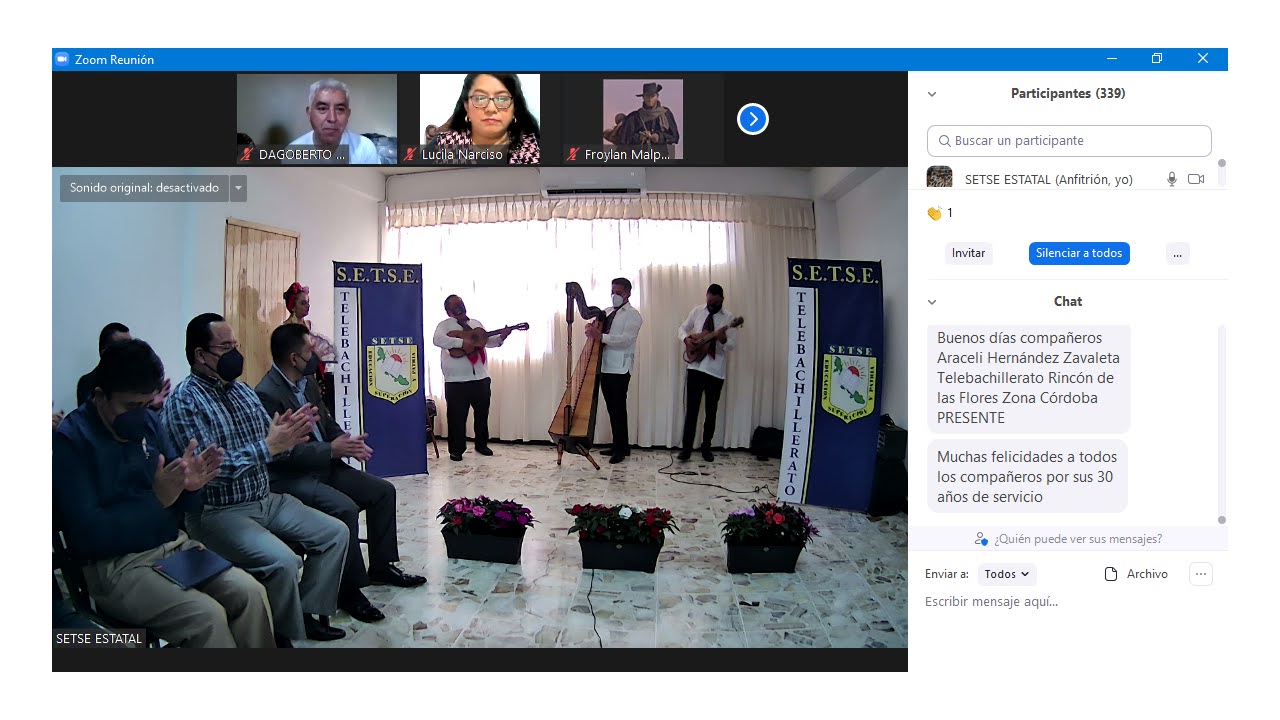The width and height of the screenshot is (1280, 720).
Task: Click Muchas felicidades a todos chat message
Action: click(x=1027, y=477)
